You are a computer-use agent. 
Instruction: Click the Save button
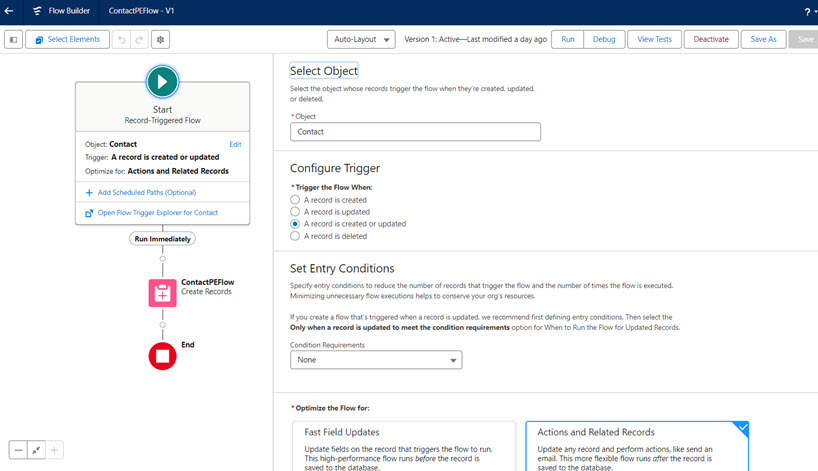tap(804, 39)
